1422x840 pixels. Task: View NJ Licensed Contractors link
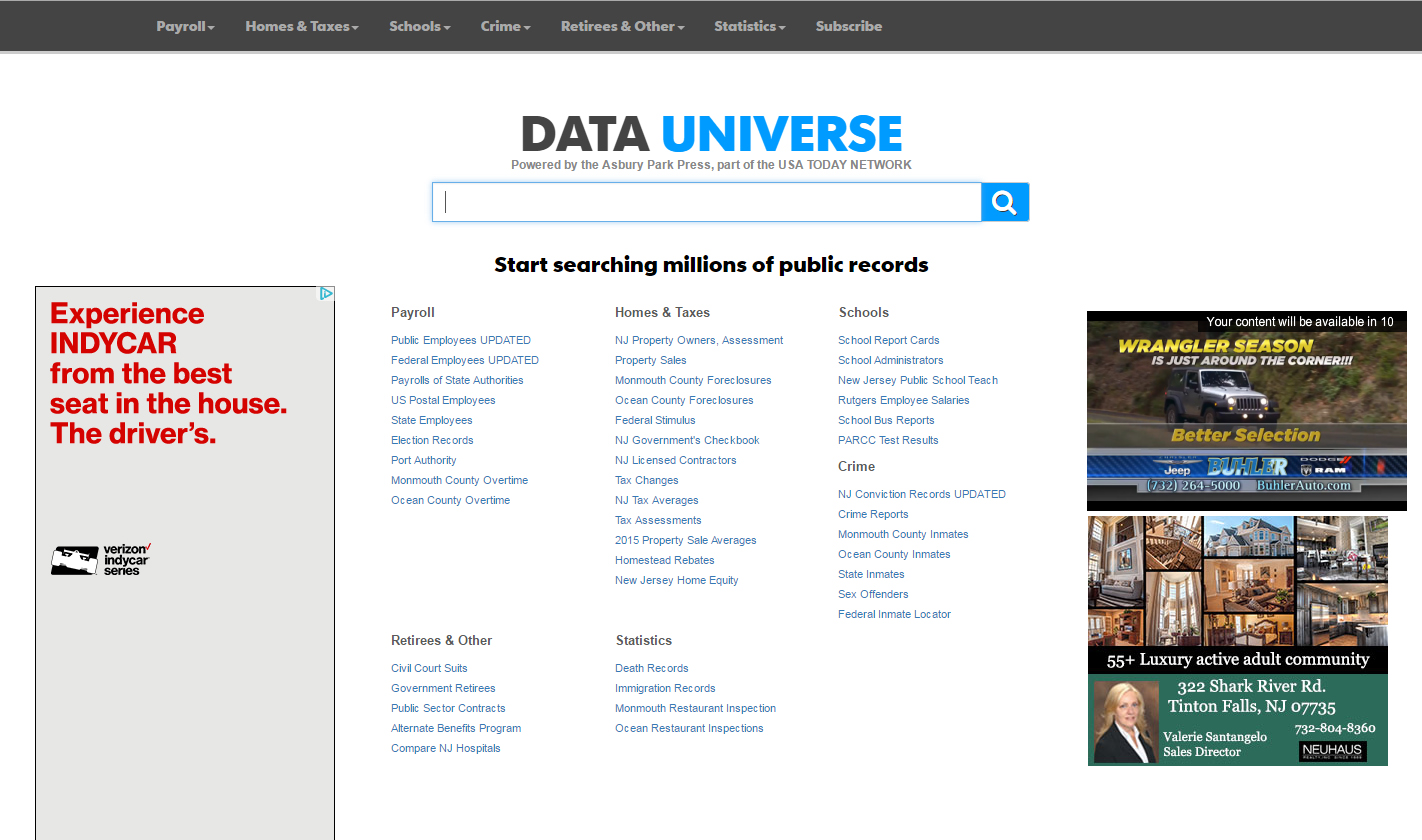coord(676,460)
